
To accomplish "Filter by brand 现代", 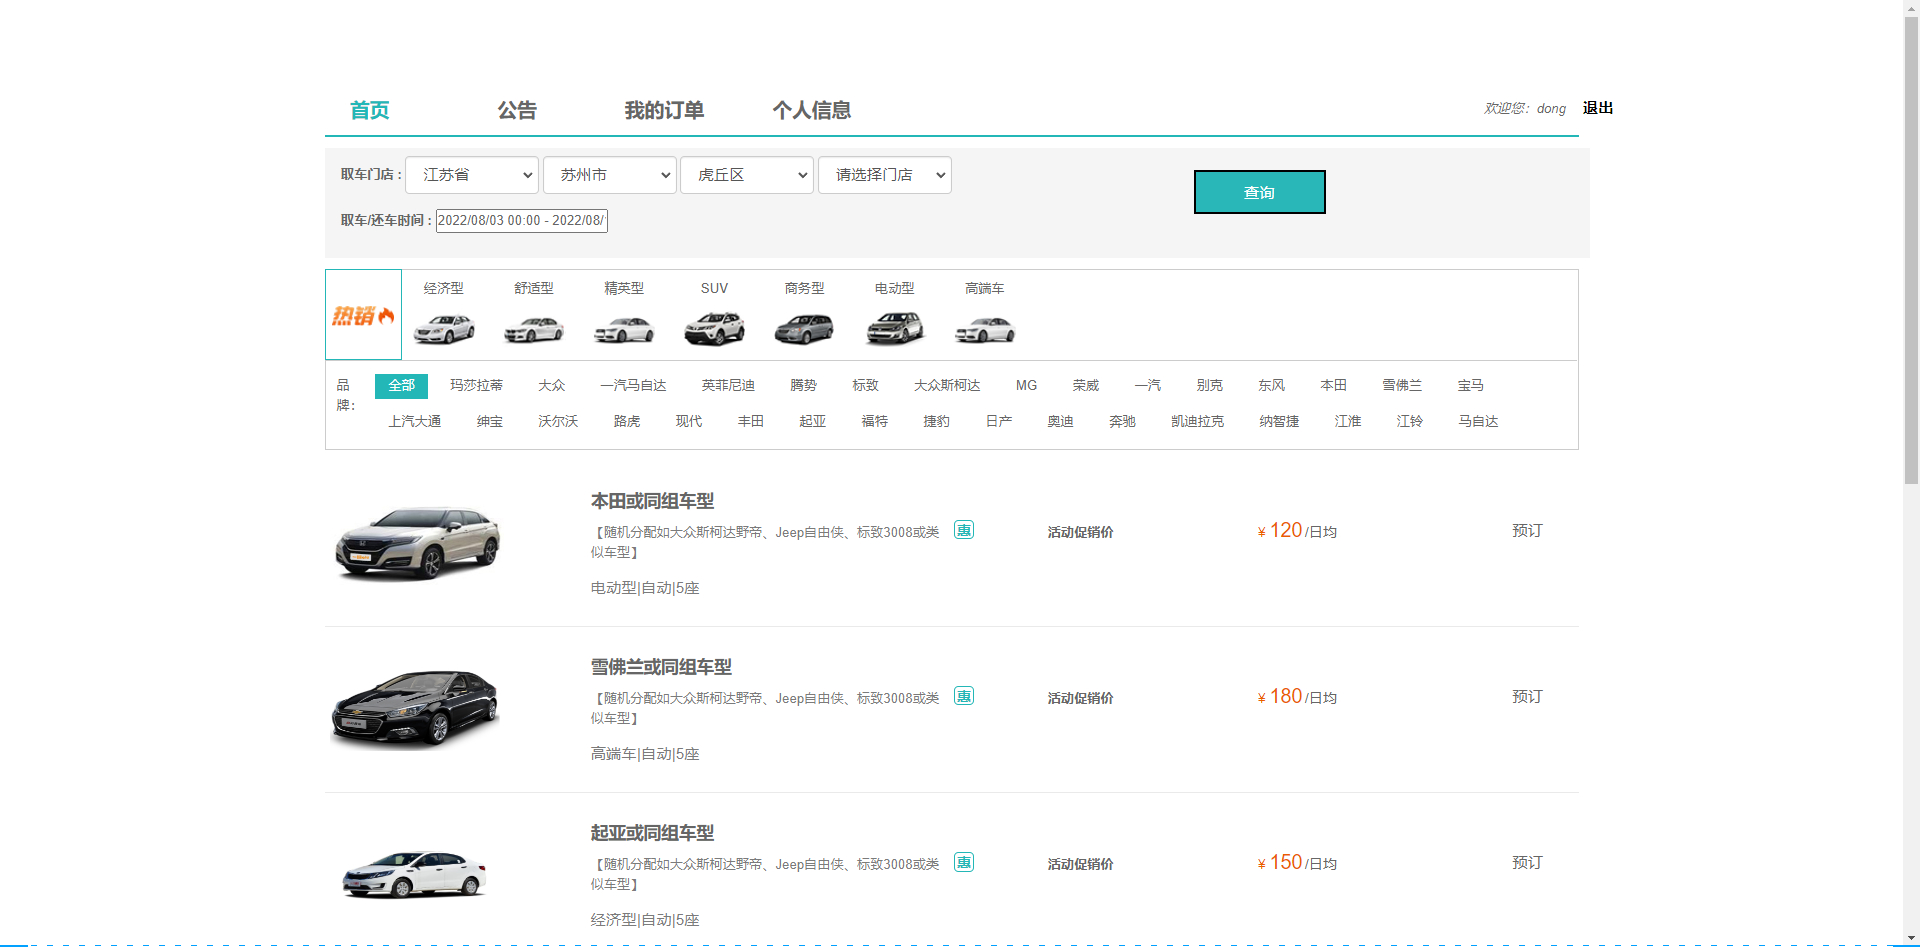I will [x=689, y=422].
